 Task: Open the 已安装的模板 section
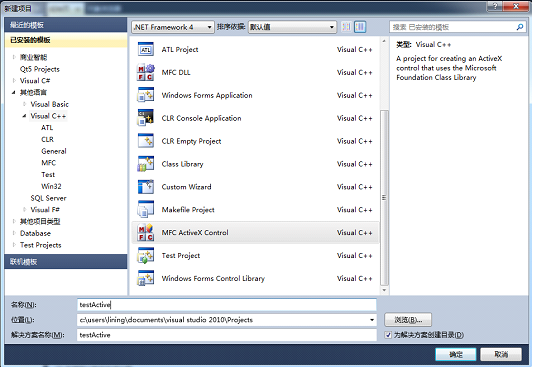pos(66,40)
